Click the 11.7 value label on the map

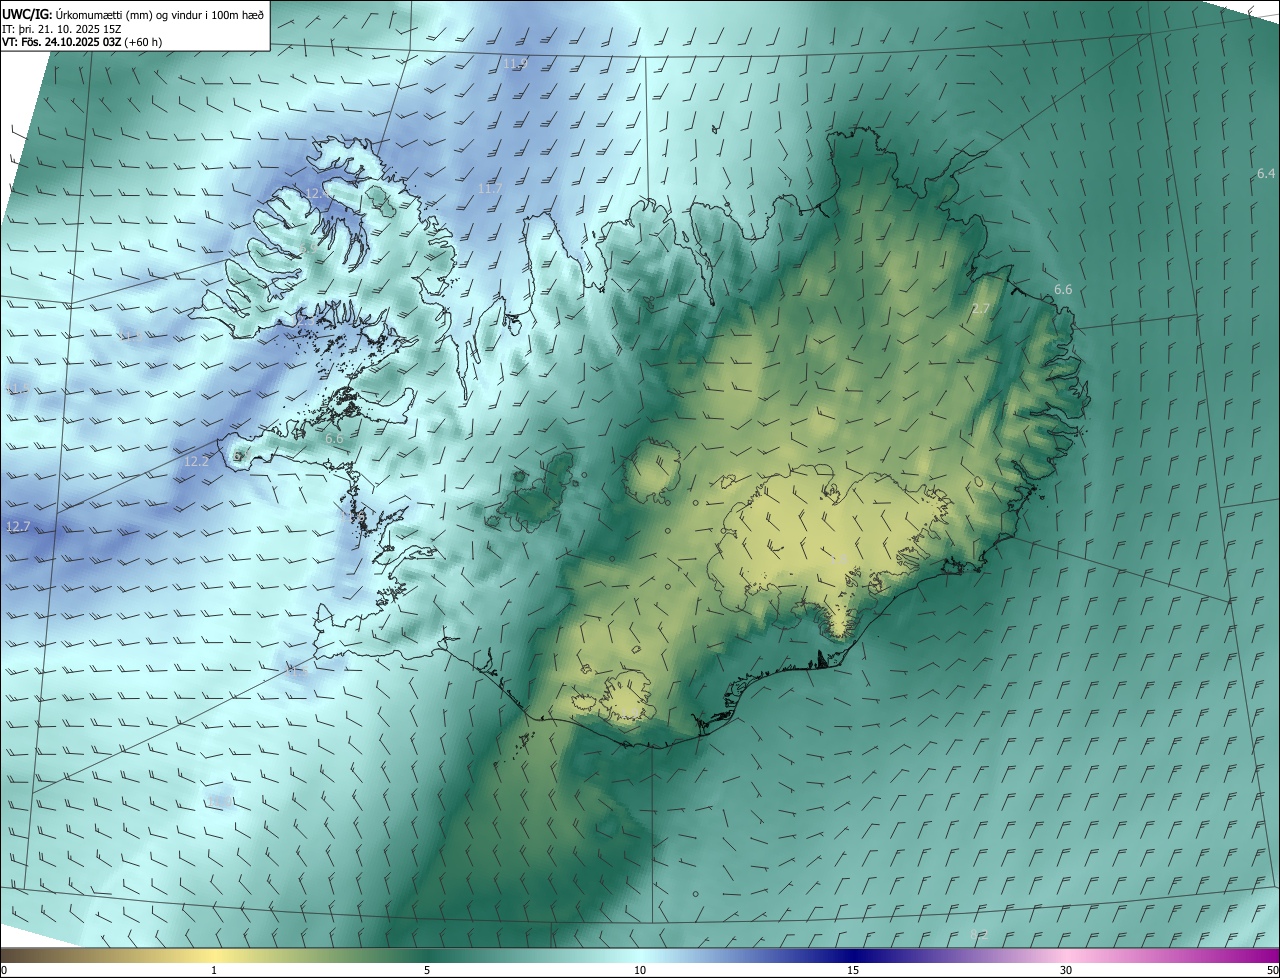point(490,188)
